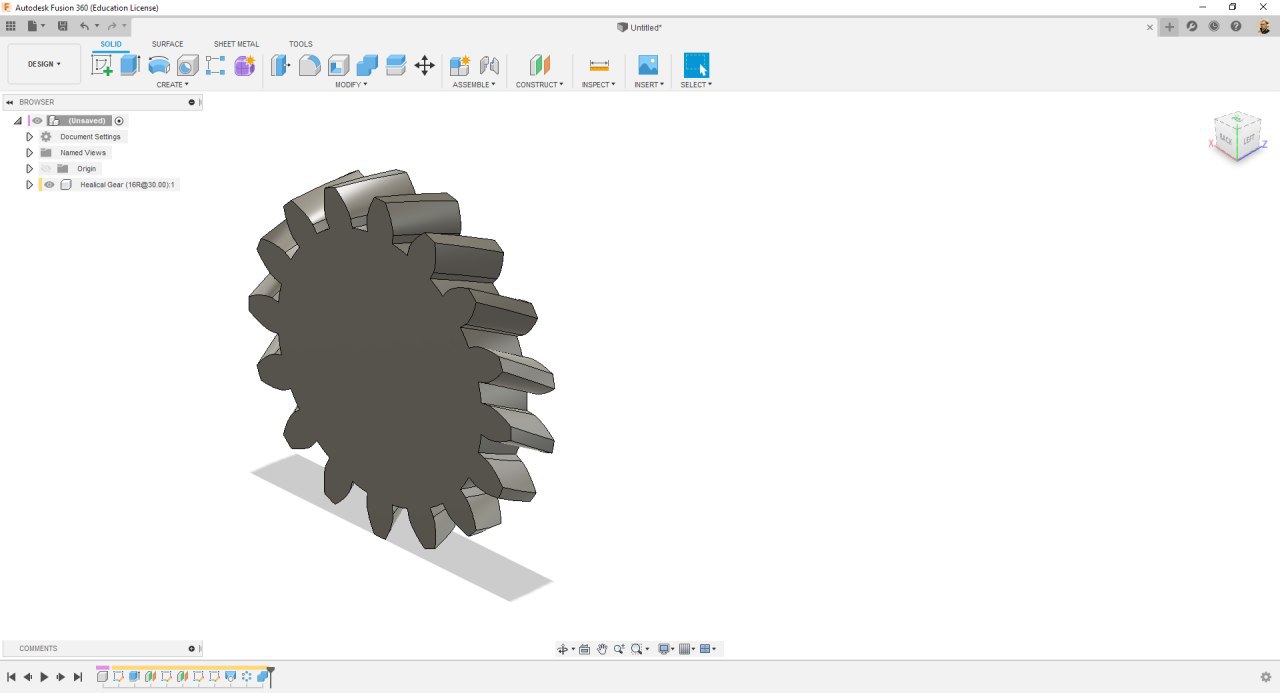
Task: Open the SELECT dropdown menu
Action: [x=696, y=85]
